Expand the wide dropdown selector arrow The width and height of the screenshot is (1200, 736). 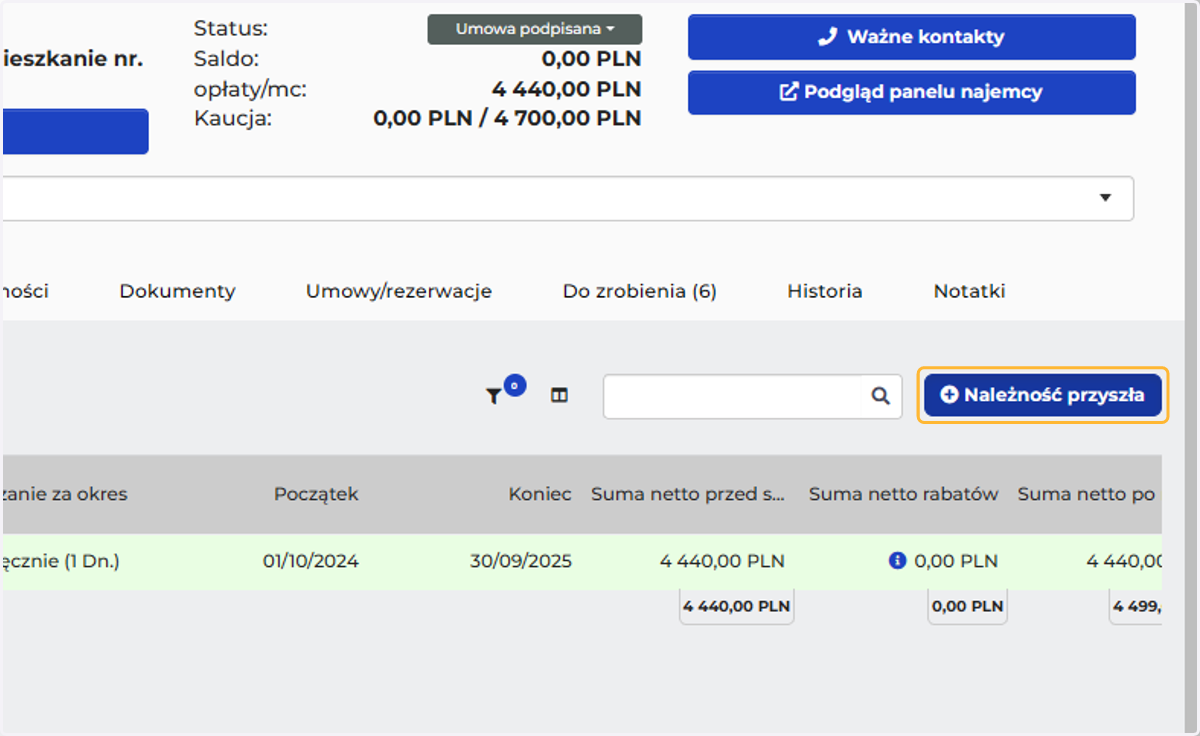point(1105,198)
